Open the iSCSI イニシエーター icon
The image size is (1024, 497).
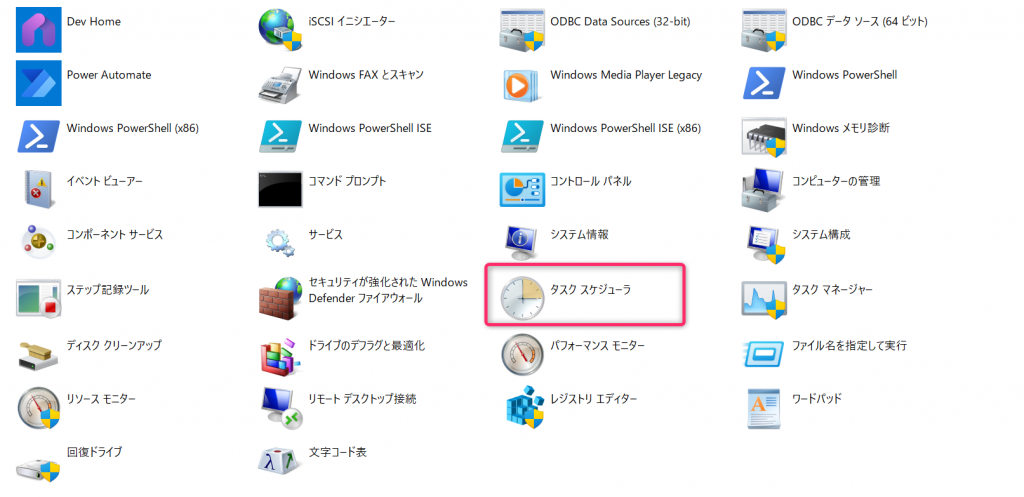(281, 30)
